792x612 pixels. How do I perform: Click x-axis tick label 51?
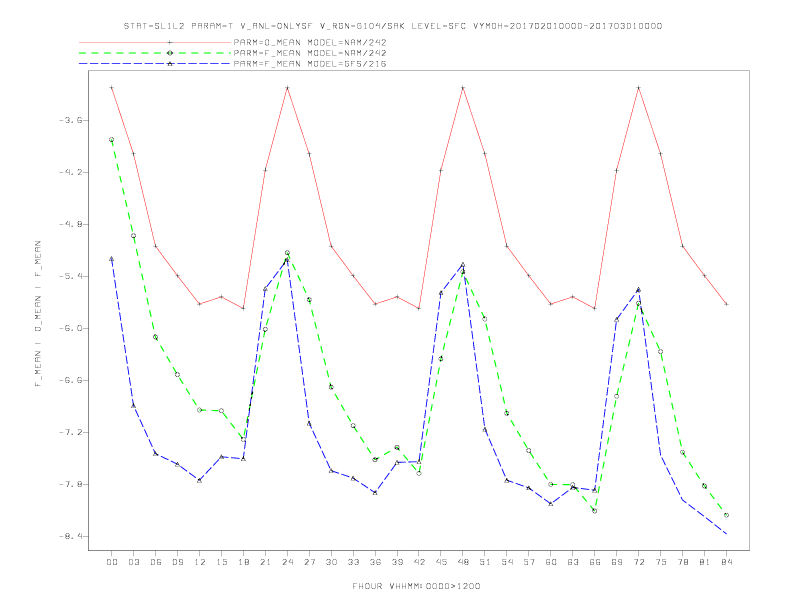485,562
